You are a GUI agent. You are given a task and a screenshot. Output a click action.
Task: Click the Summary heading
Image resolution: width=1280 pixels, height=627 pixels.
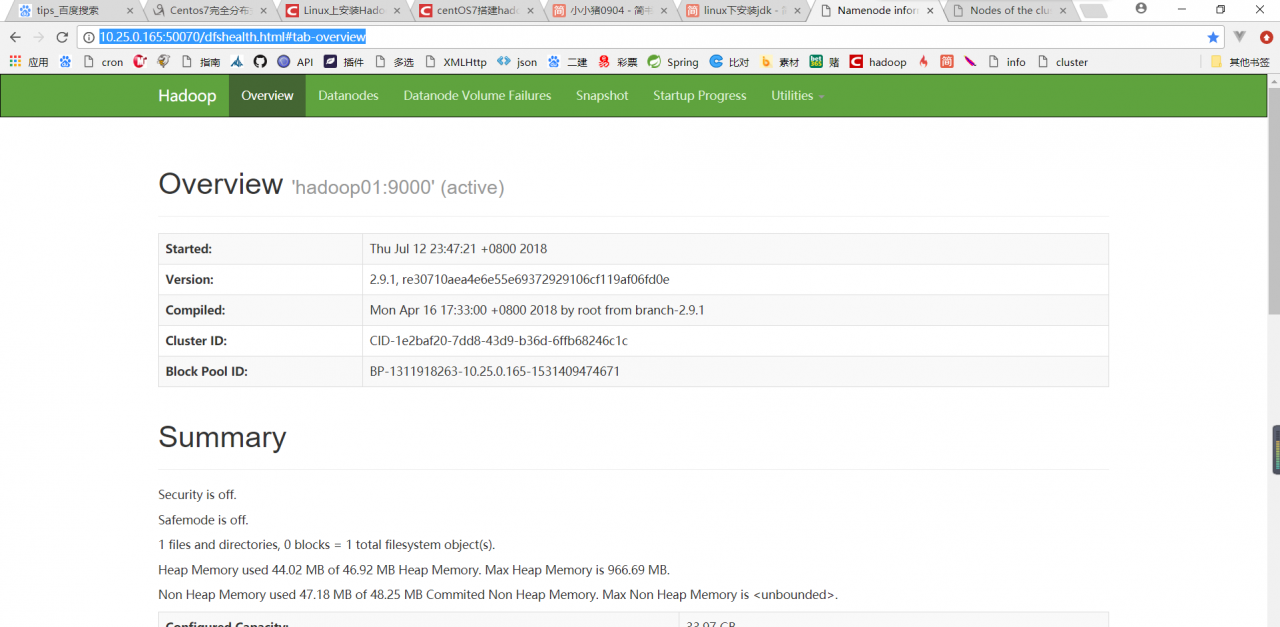[222, 437]
